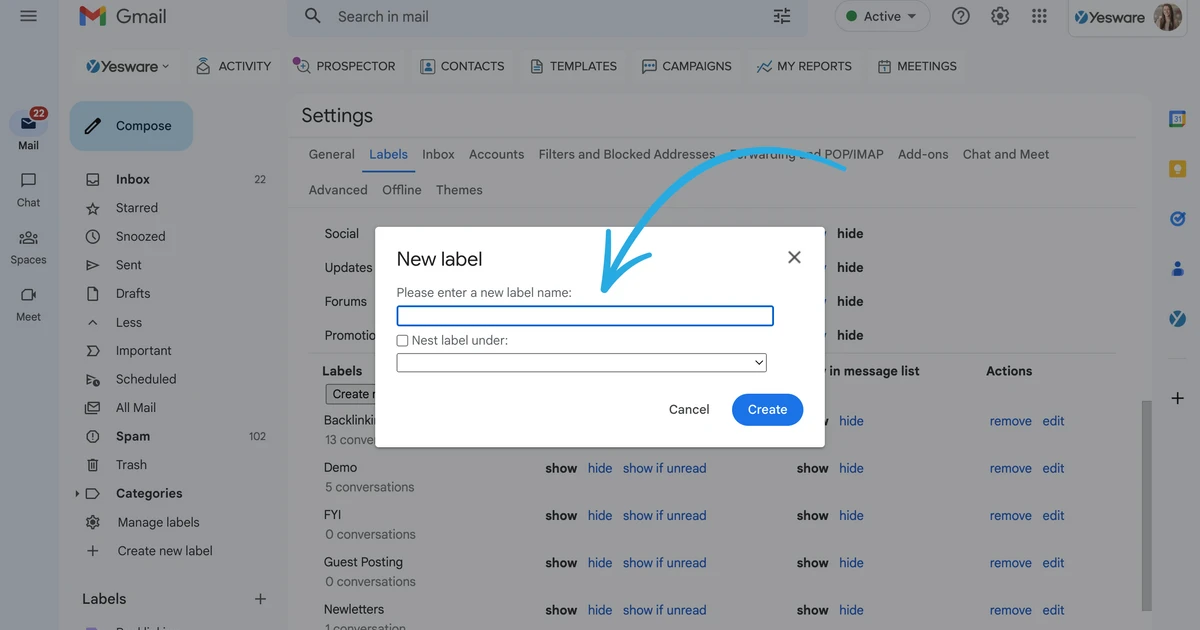
Task: Switch to the Accounts settings tab
Action: (x=496, y=154)
